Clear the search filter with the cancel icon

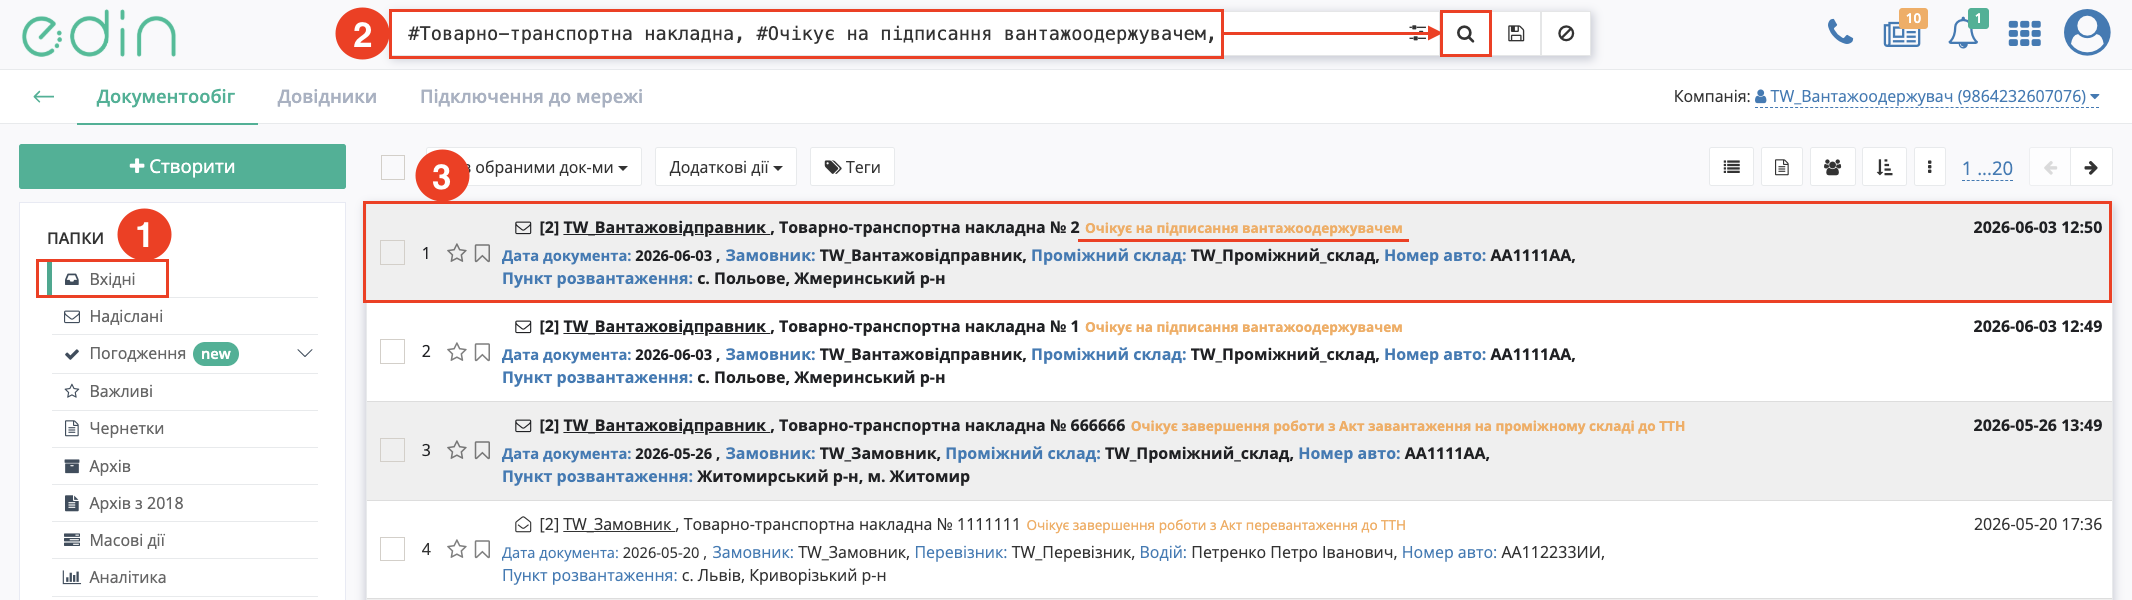(1566, 34)
